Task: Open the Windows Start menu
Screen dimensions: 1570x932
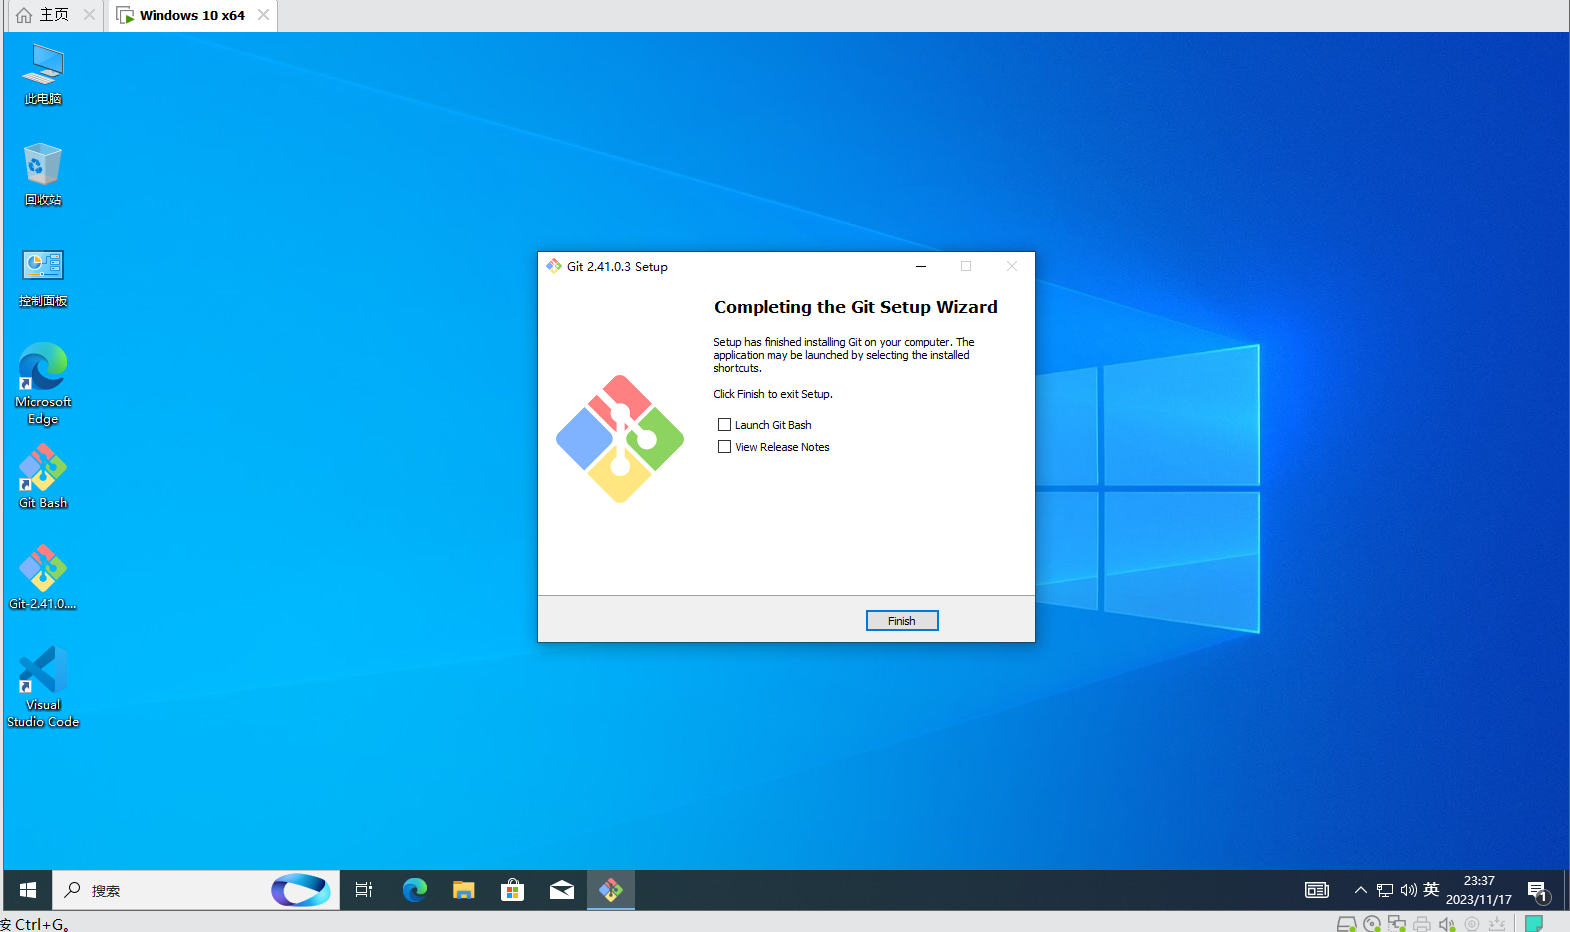Action: point(28,890)
